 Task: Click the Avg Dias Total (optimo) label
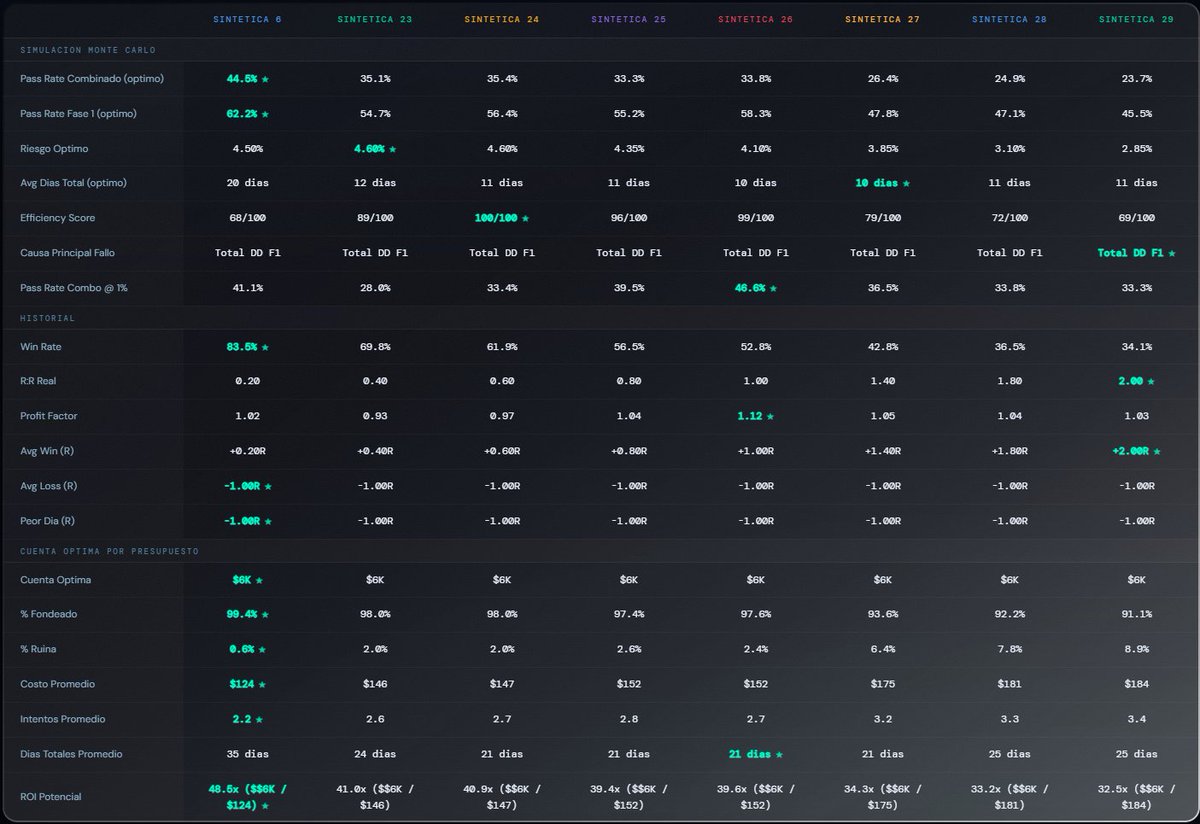click(73, 183)
